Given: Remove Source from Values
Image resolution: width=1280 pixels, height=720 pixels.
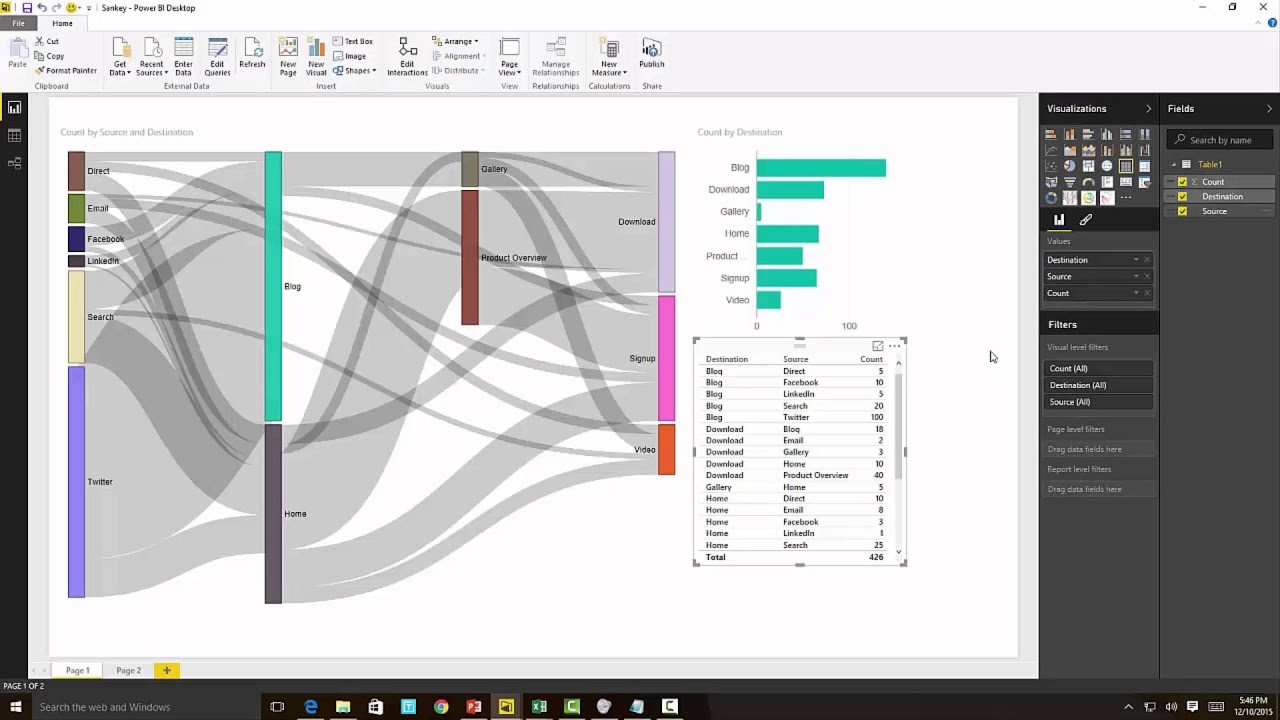Looking at the screenshot, I should (1147, 277).
